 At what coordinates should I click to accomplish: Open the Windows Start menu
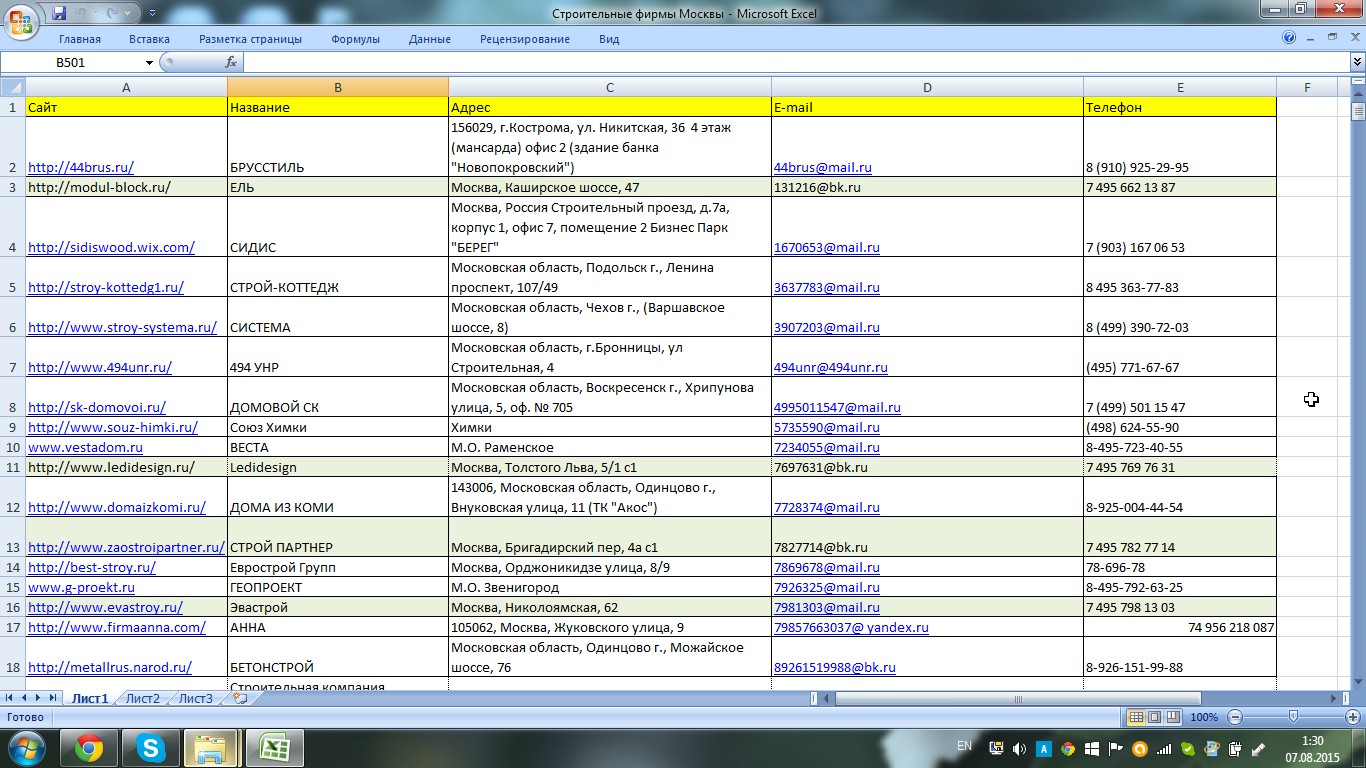(x=26, y=748)
